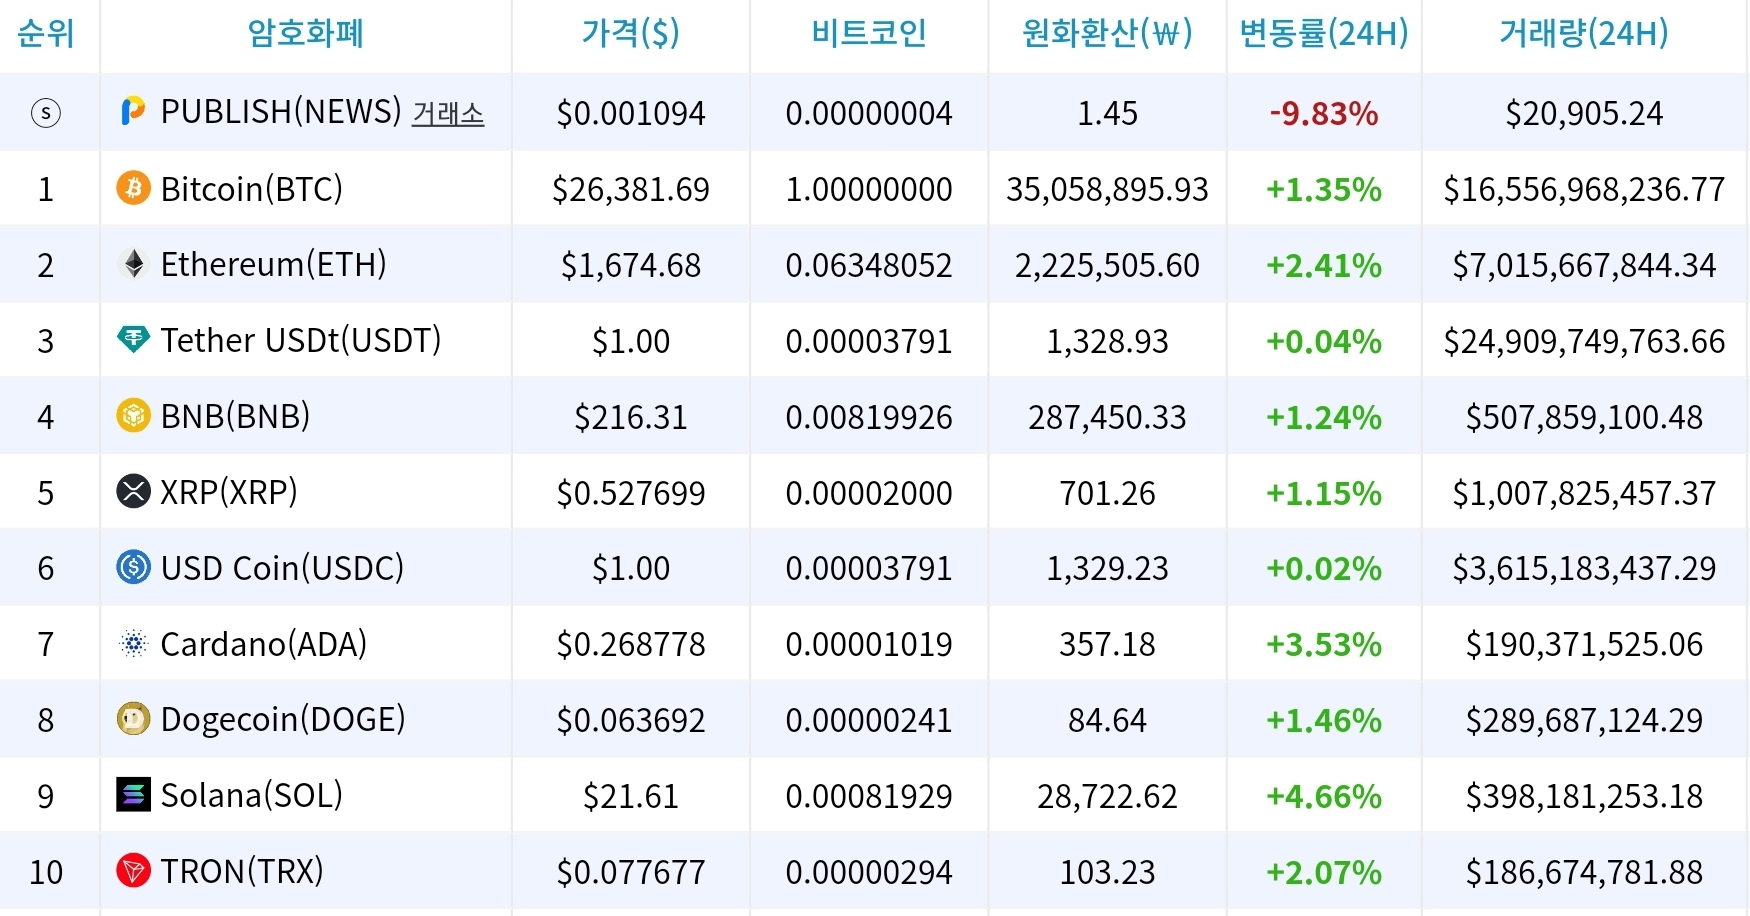
Task: Click the XRP black logo icon
Action: pos(133,491)
